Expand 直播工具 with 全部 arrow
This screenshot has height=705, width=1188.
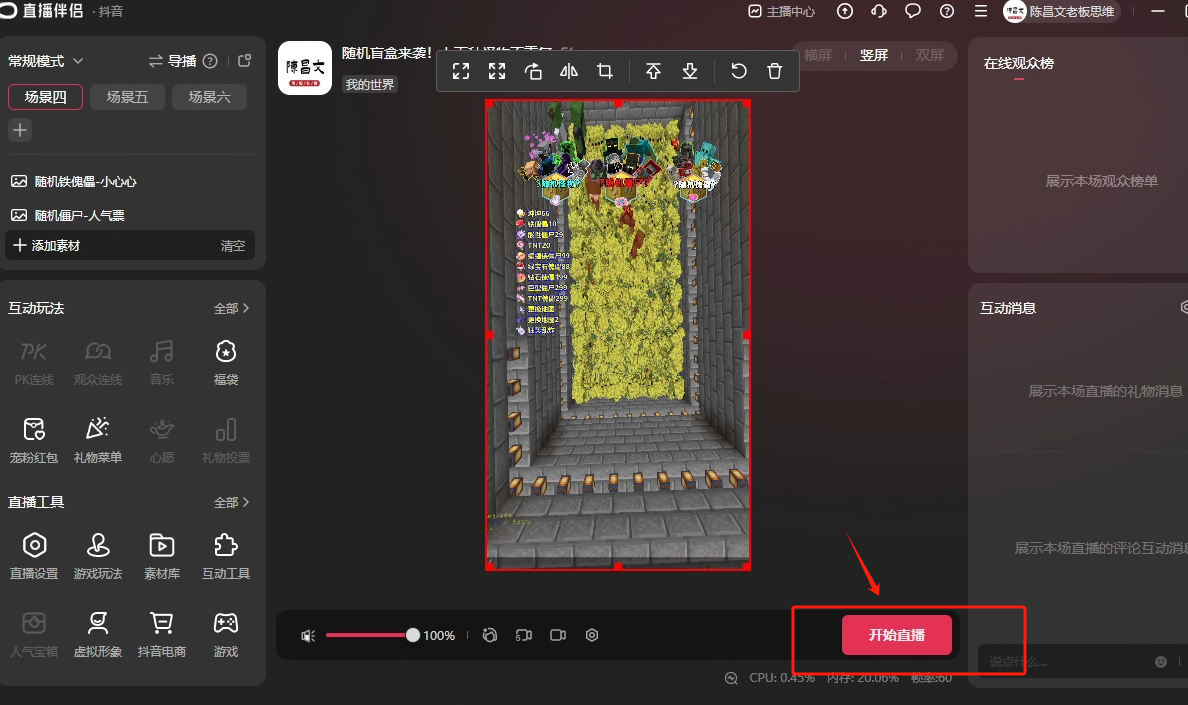click(231, 502)
